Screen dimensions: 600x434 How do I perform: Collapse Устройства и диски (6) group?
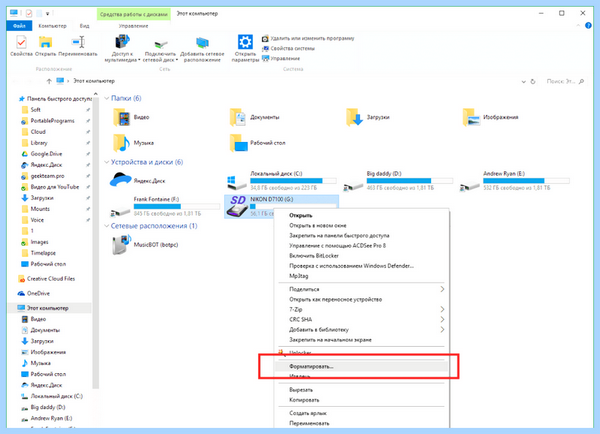pos(107,162)
